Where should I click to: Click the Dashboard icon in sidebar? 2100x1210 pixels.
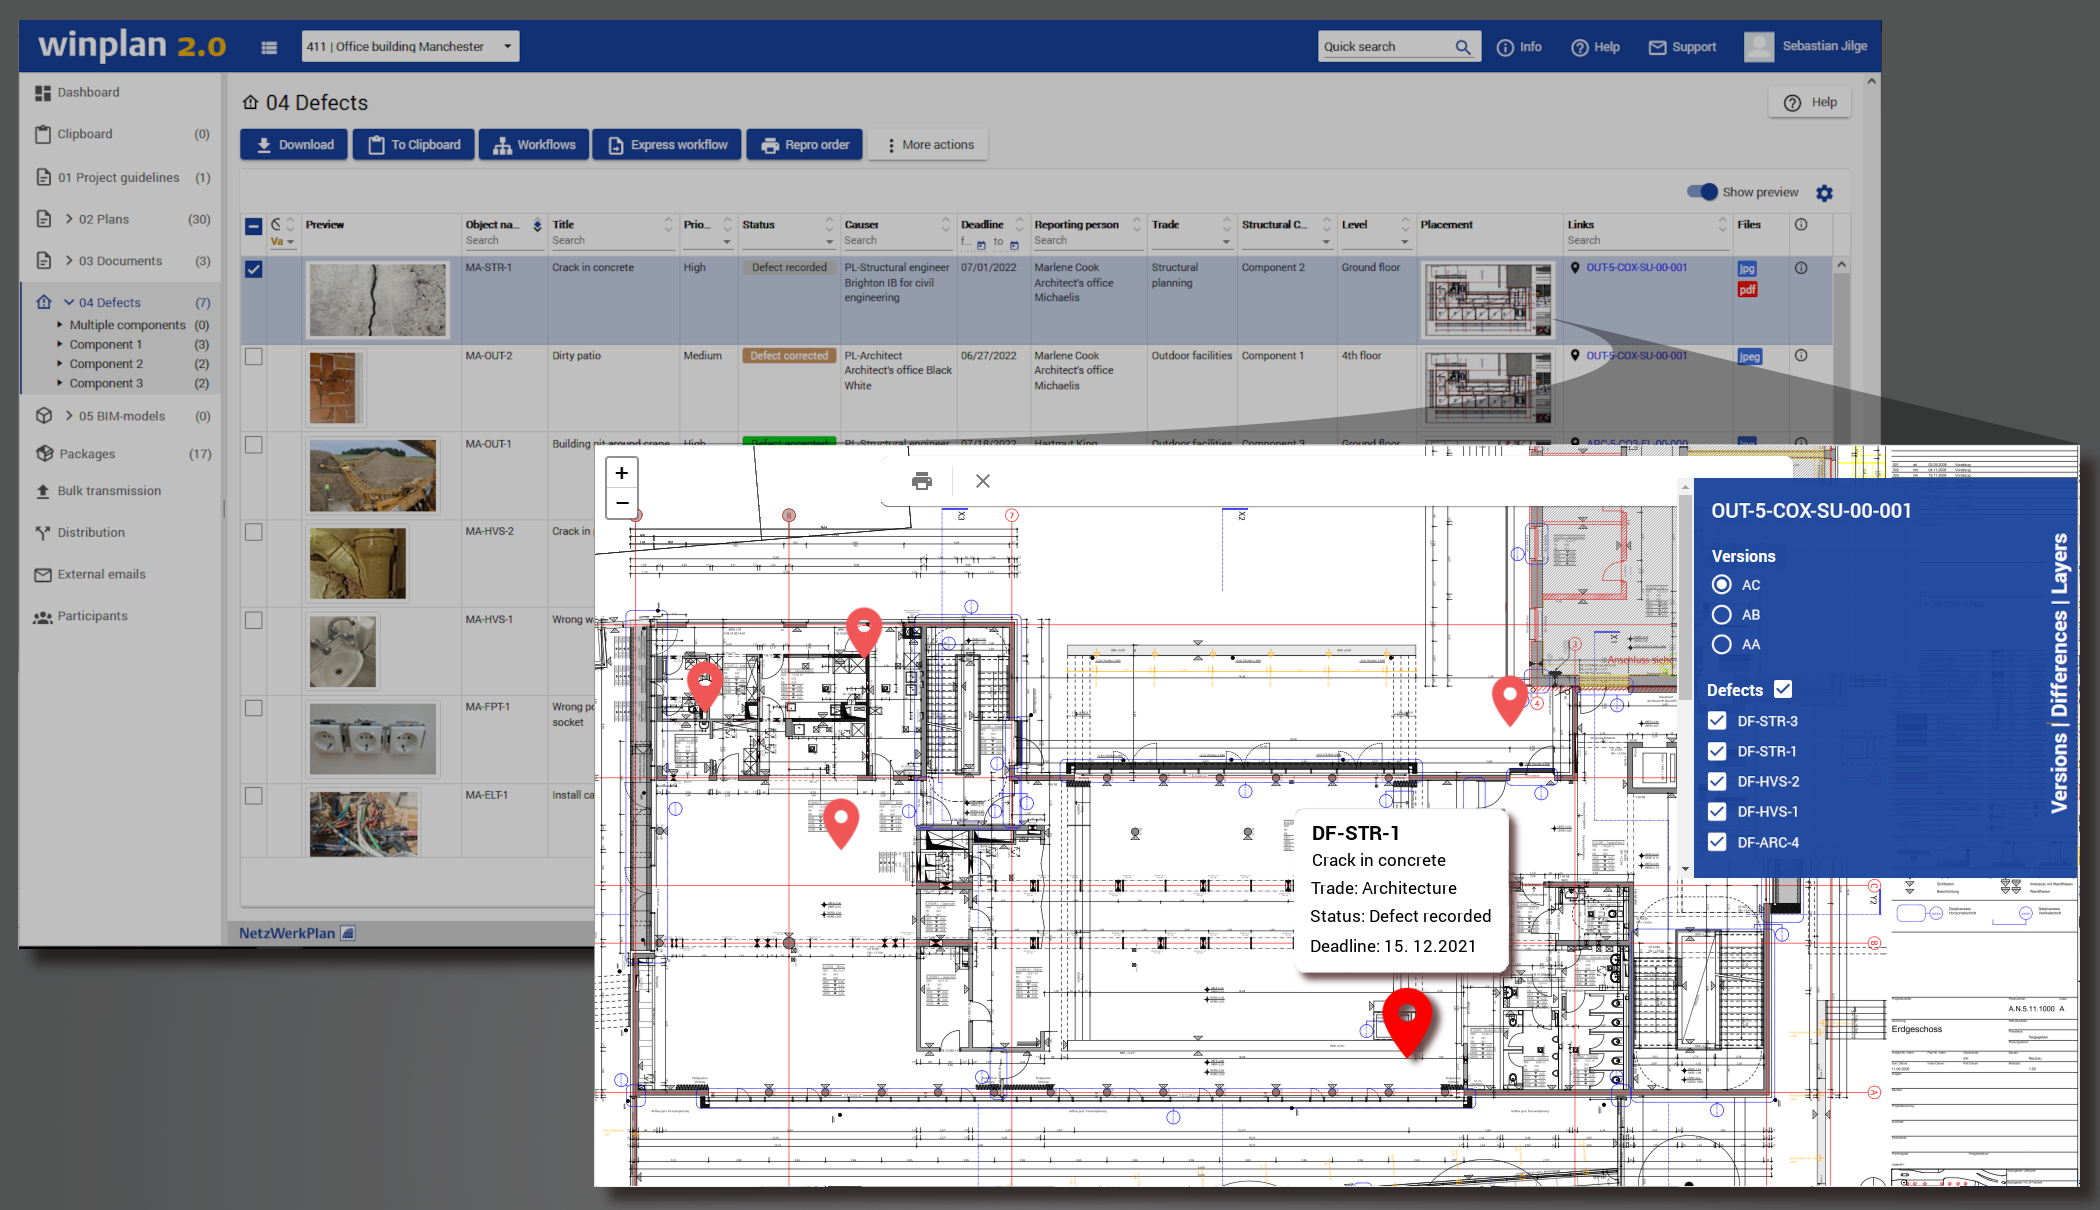(43, 93)
